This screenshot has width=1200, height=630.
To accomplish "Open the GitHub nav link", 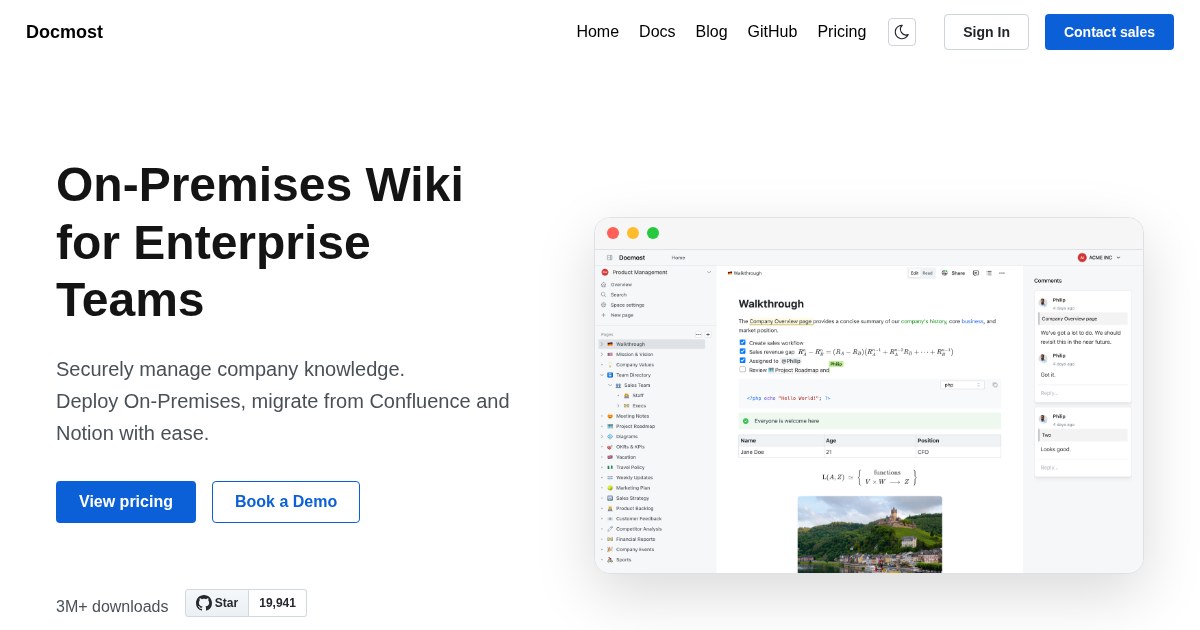I will (772, 32).
